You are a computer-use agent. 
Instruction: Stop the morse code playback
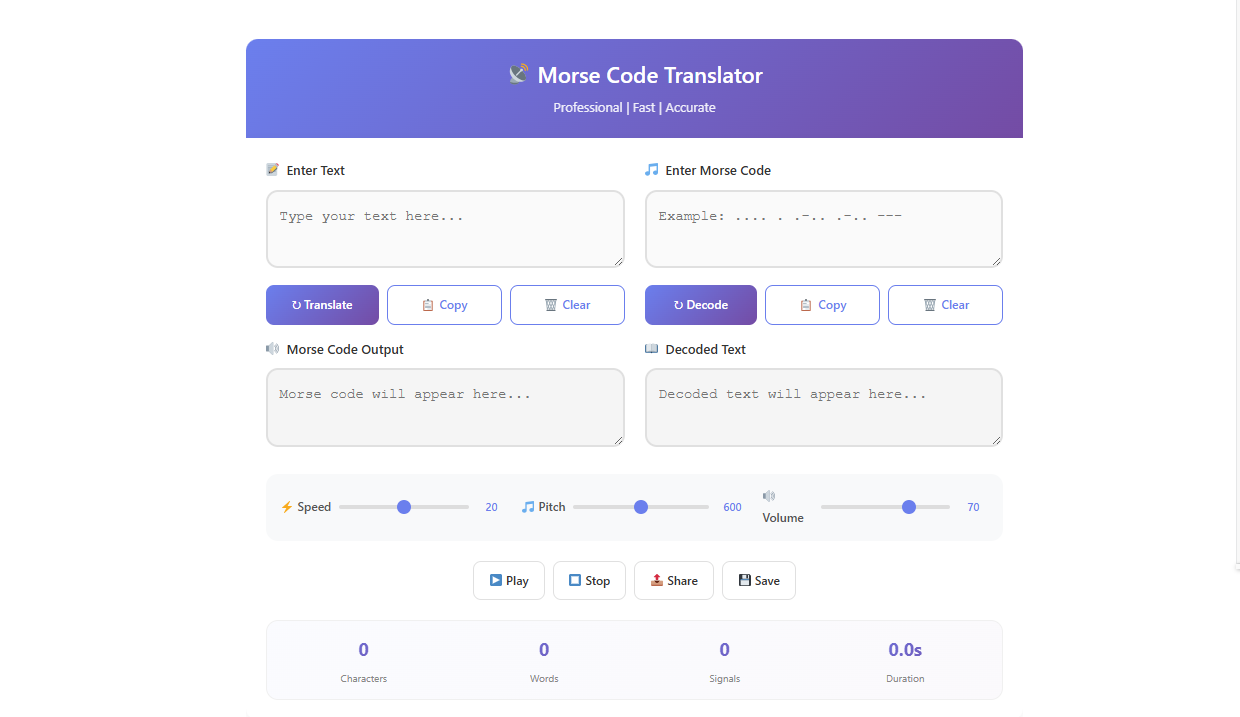coord(589,580)
